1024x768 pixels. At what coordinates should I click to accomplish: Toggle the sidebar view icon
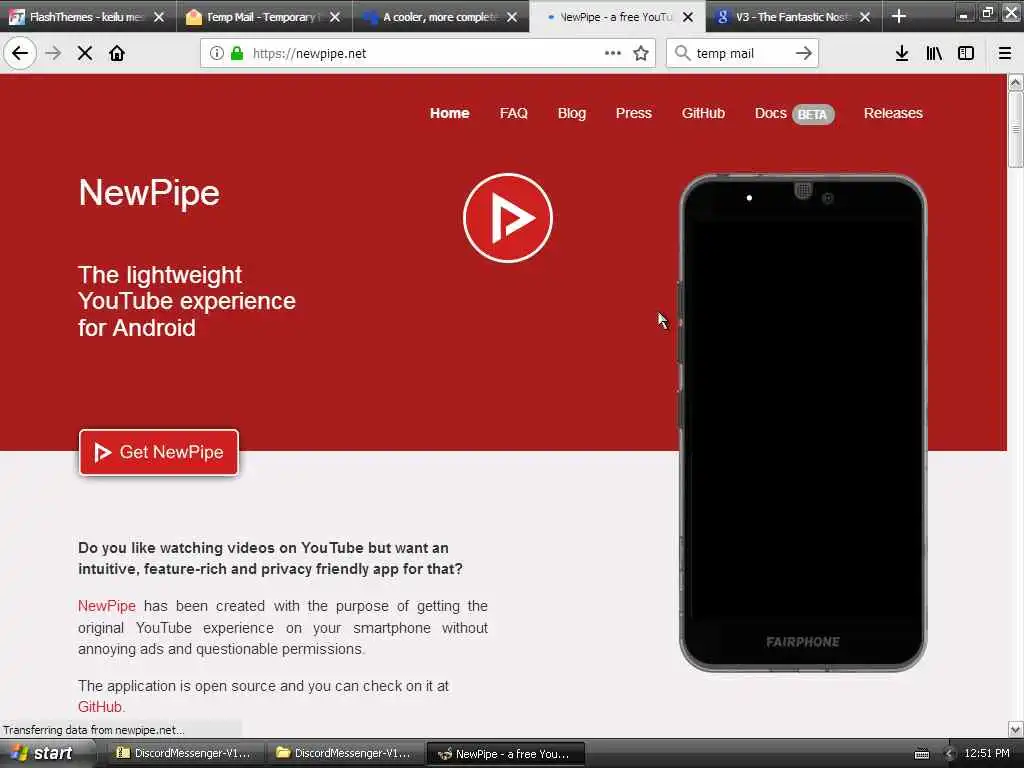966,53
